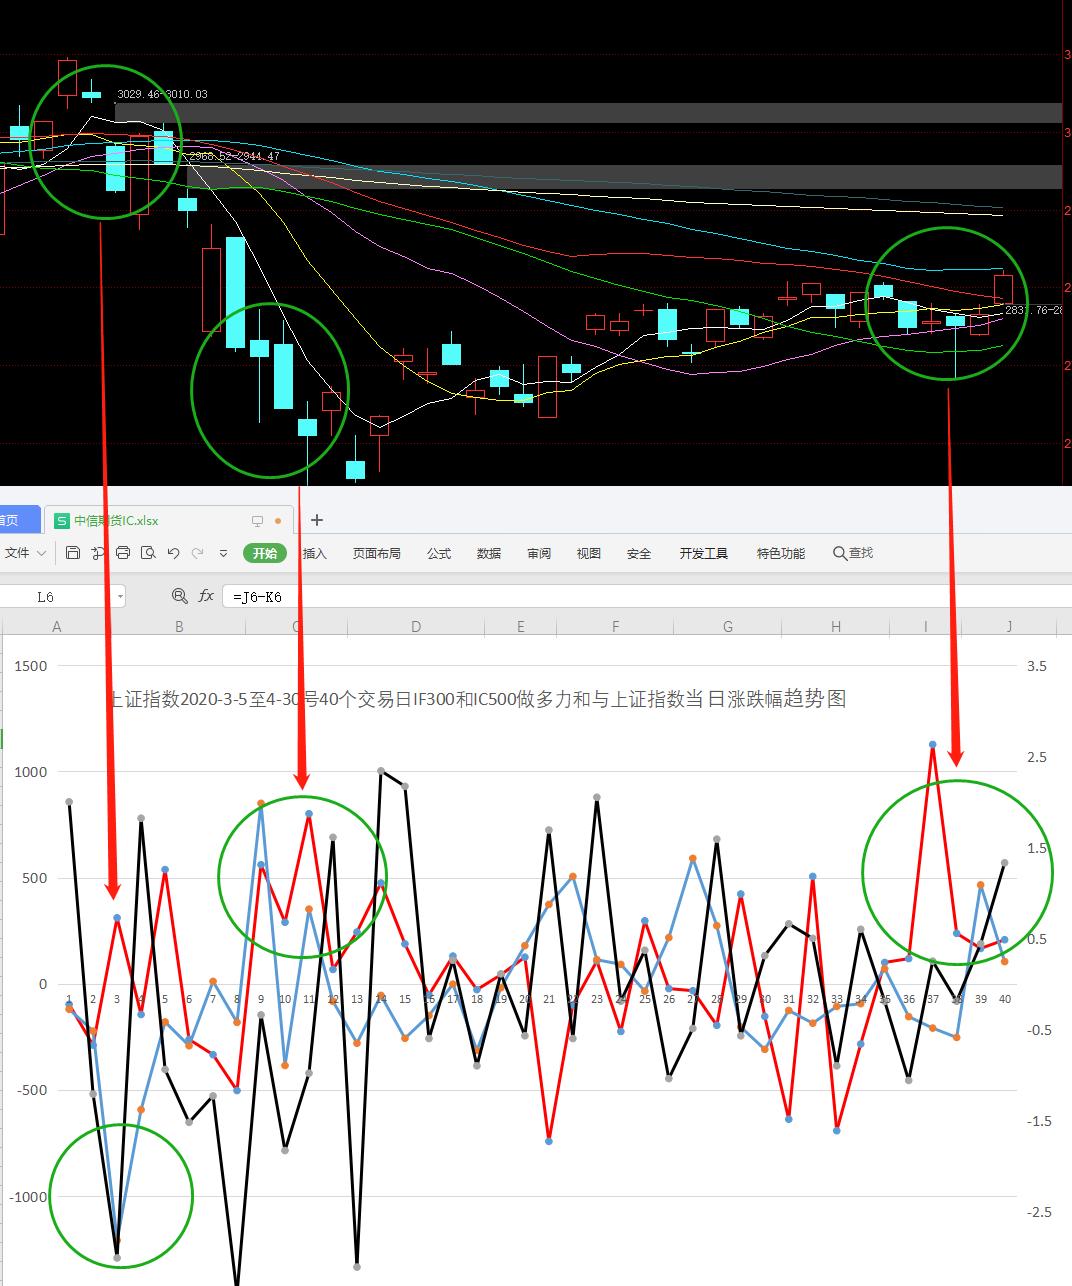Click the monitor icon on document tab

(x=257, y=521)
